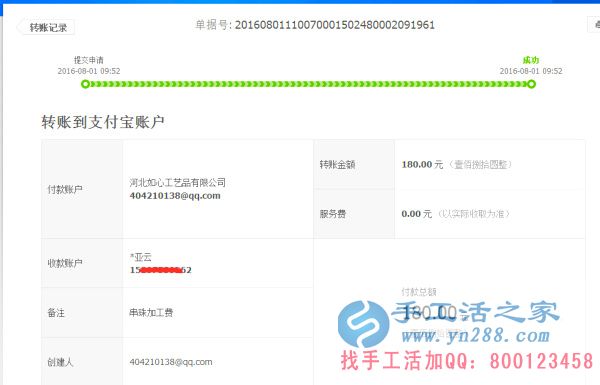Click the payer company 河北如心工艺品有限公司

(x=177, y=183)
